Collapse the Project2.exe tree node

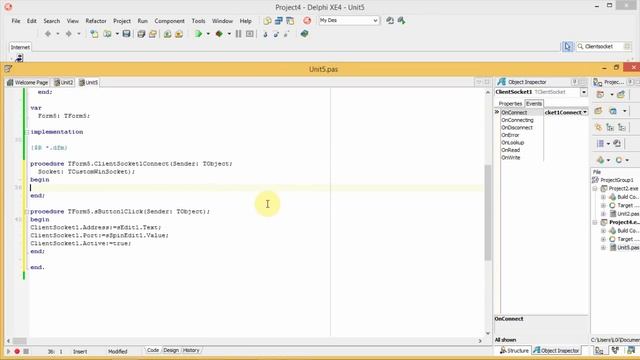coord(595,189)
